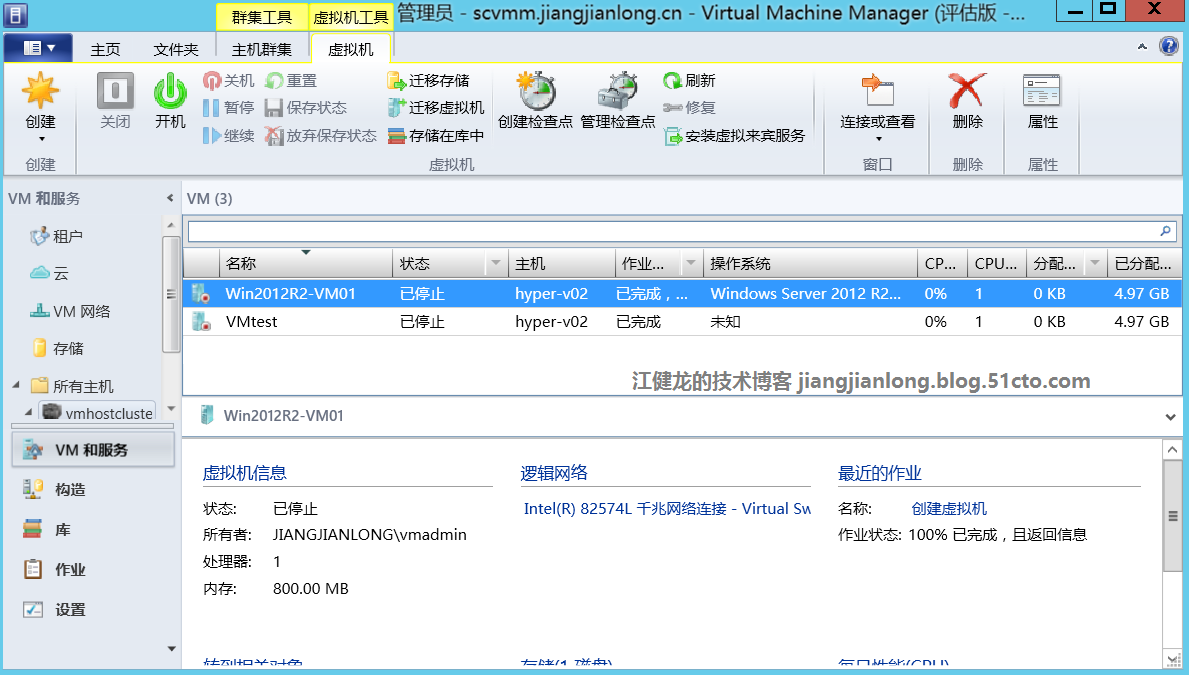
Task: Click 刷新 refresh icon
Action: tap(672, 80)
